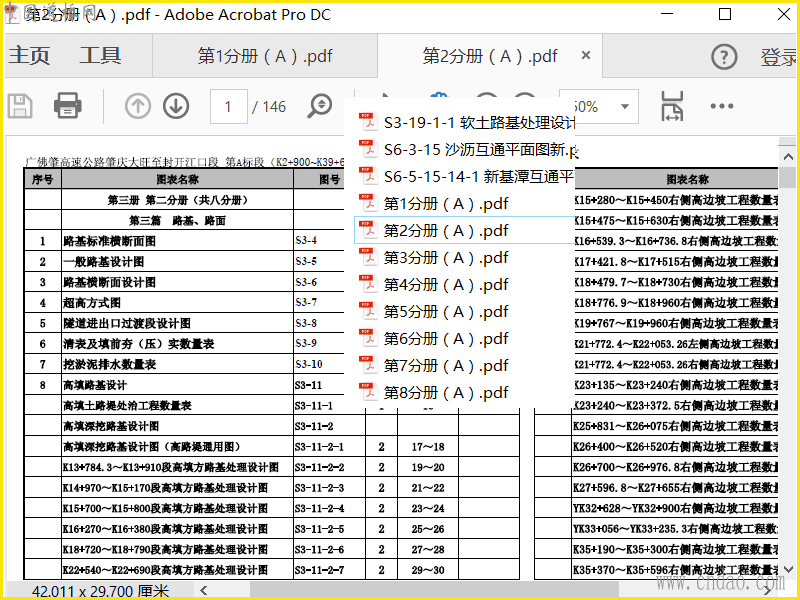The height and width of the screenshot is (600, 800).
Task: Open the Help question mark
Action: point(724,57)
